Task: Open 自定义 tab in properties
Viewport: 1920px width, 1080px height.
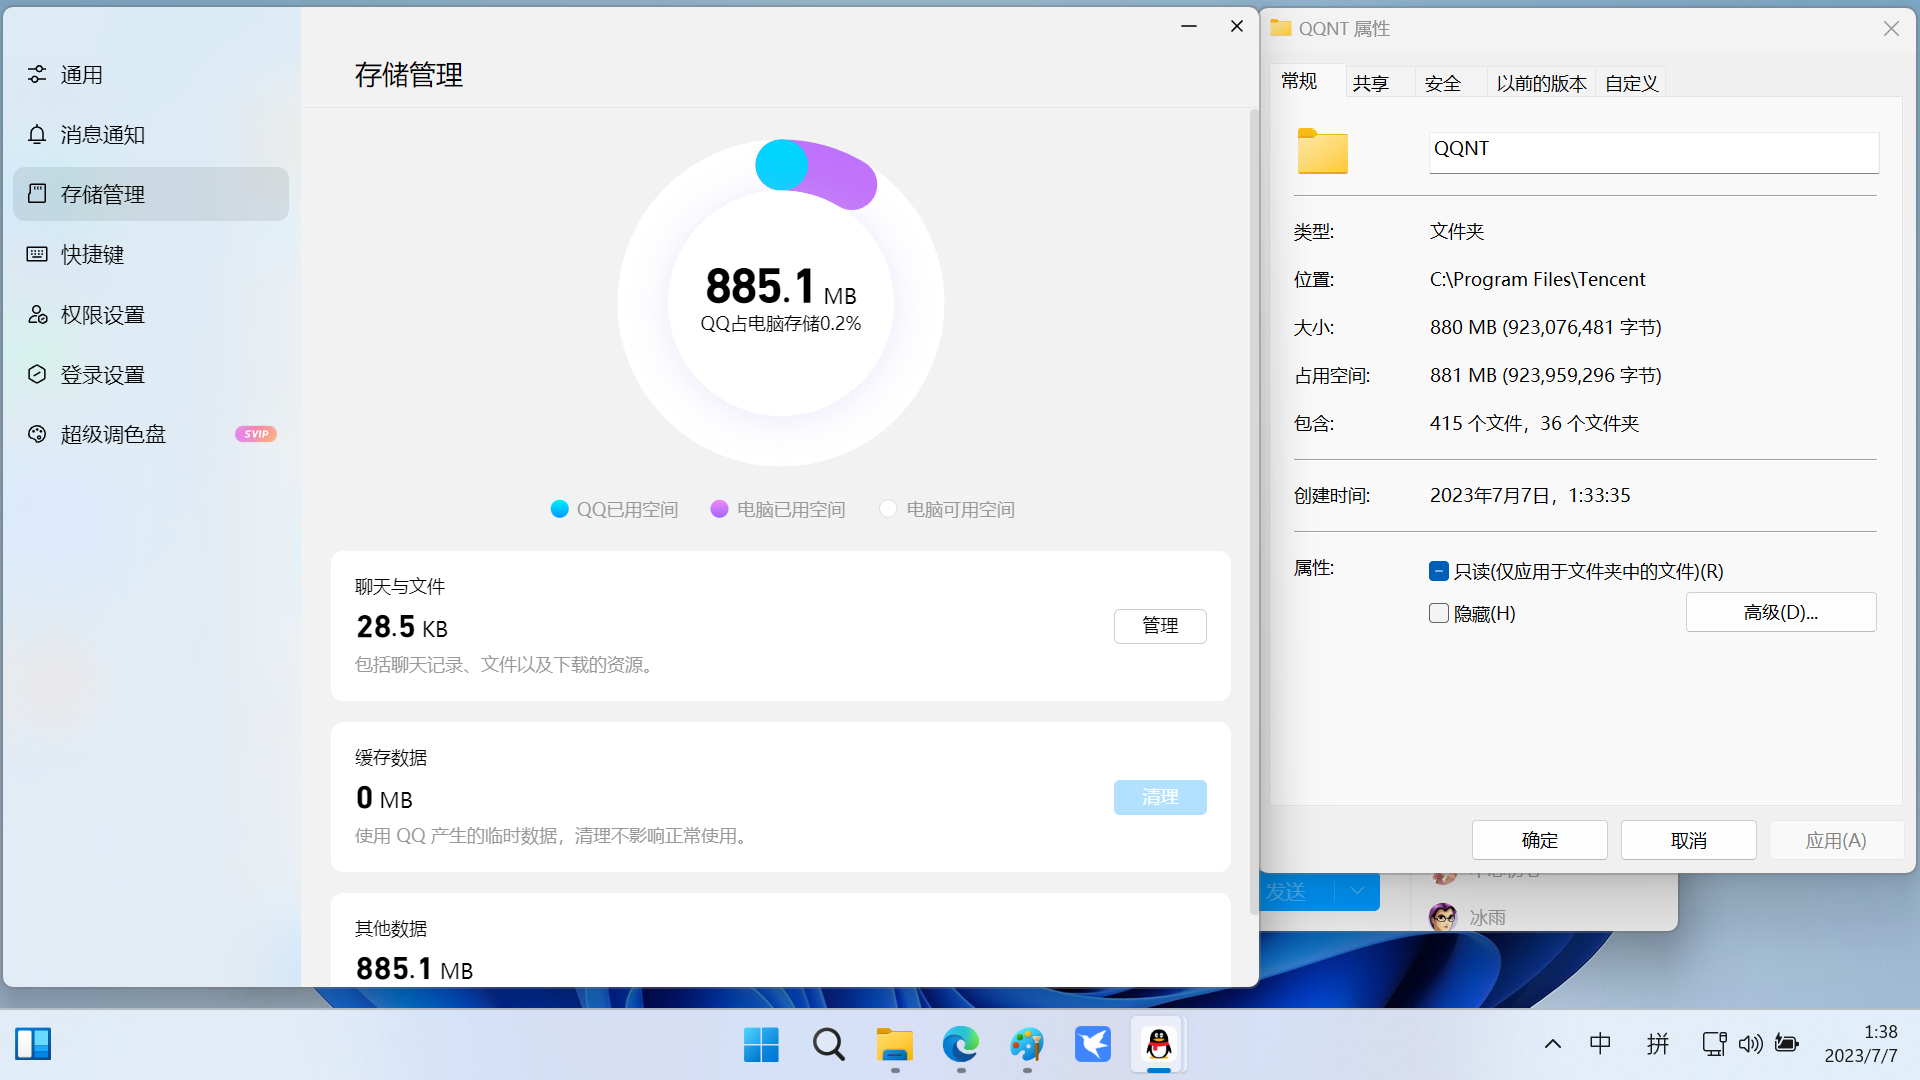Action: click(1631, 83)
